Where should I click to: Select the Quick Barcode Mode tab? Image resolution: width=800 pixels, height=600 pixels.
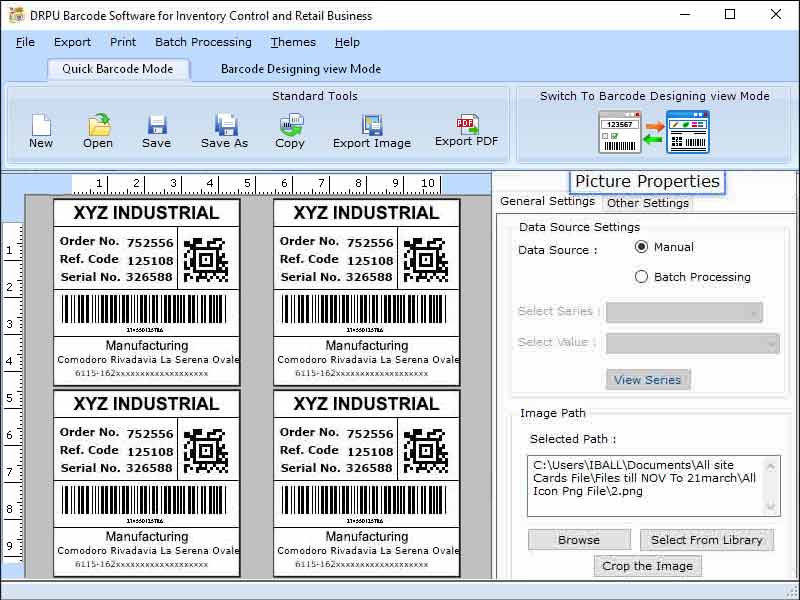(118, 69)
